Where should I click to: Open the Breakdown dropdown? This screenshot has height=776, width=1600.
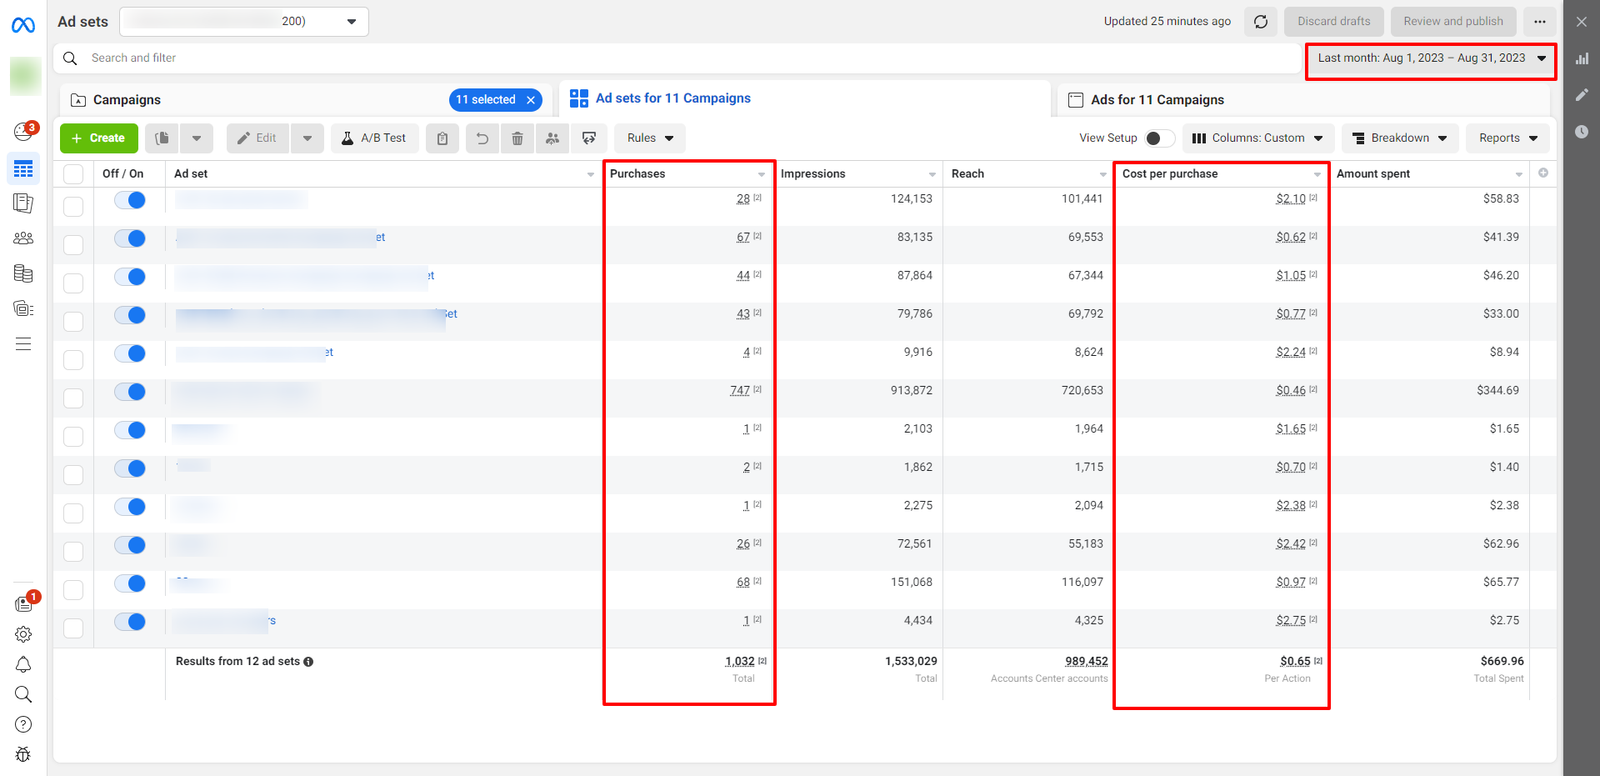(x=1400, y=138)
